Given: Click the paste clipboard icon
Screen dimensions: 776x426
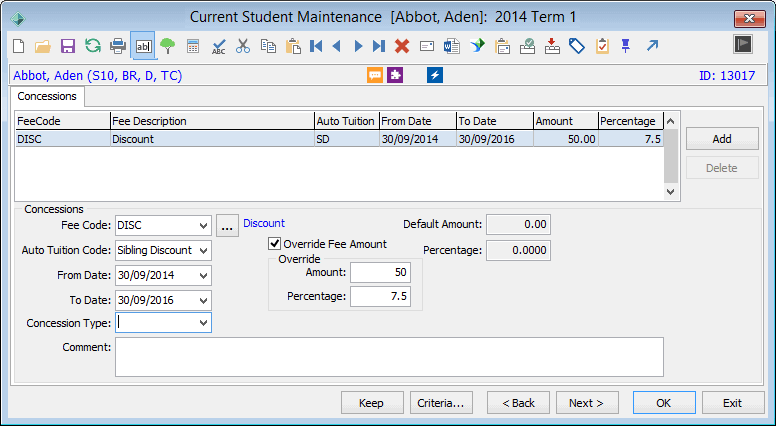Looking at the screenshot, I should pyautogui.click(x=293, y=47).
